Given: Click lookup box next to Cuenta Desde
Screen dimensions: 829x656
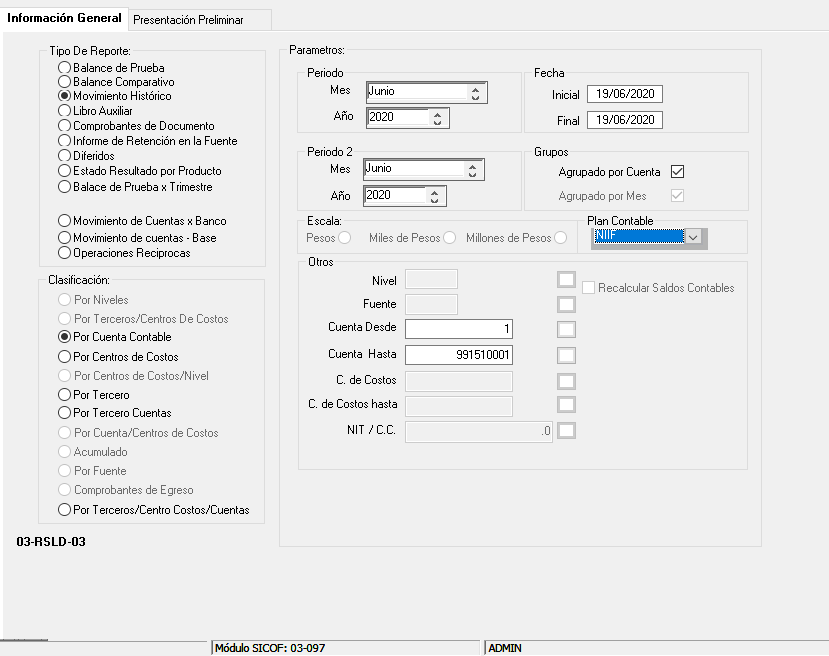Looking at the screenshot, I should [567, 329].
